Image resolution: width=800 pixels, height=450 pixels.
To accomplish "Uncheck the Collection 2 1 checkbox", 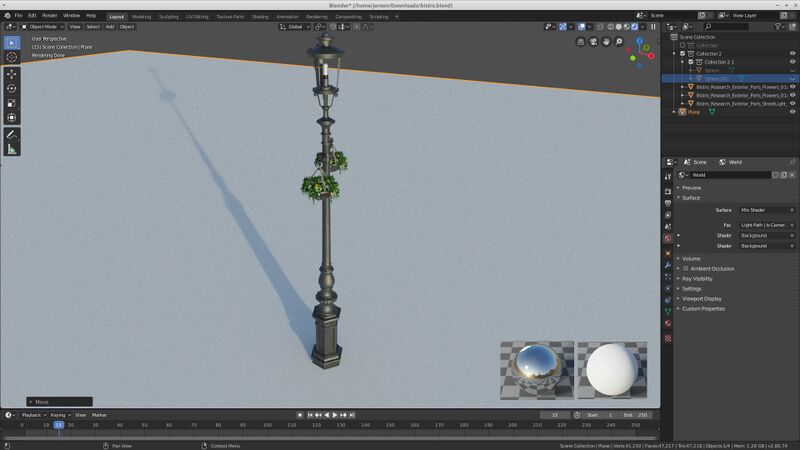I will pos(691,62).
